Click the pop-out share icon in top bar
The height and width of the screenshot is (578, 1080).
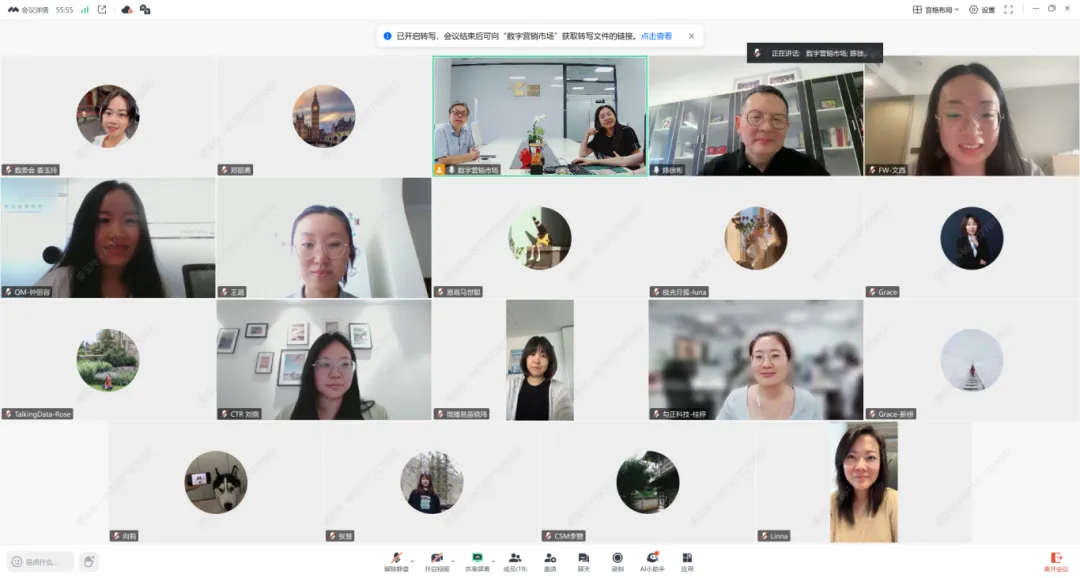click(102, 10)
